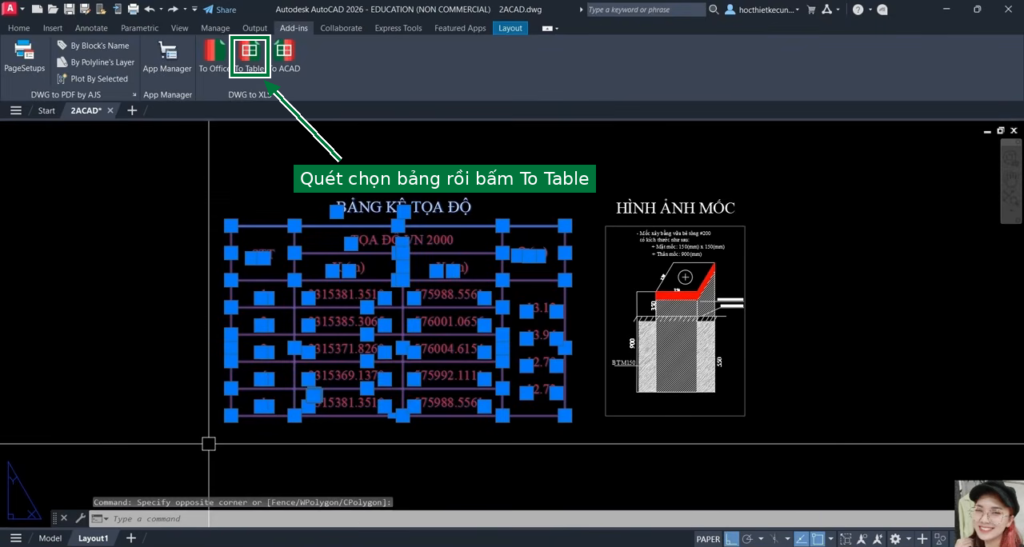Expand the Help dropdown arrow

point(870,10)
